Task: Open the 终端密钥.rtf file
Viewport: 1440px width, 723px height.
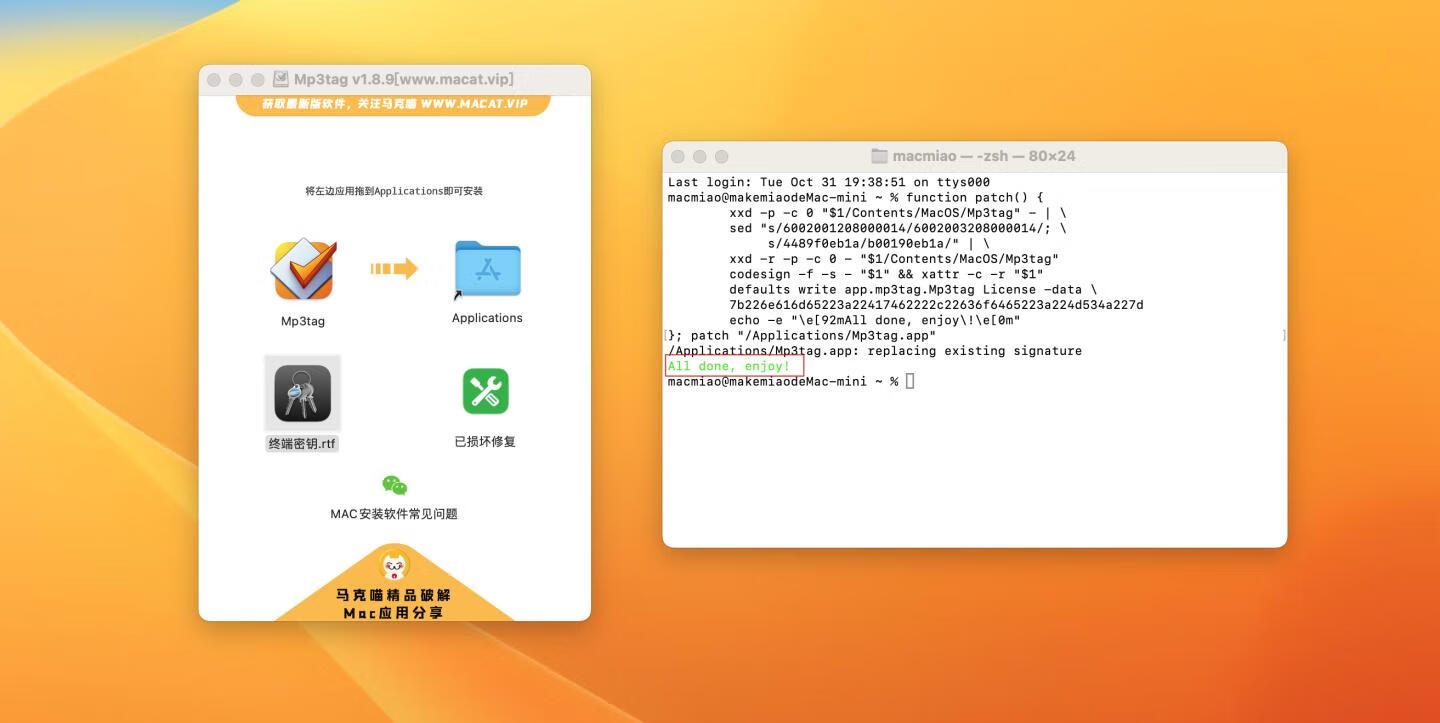Action: (302, 392)
